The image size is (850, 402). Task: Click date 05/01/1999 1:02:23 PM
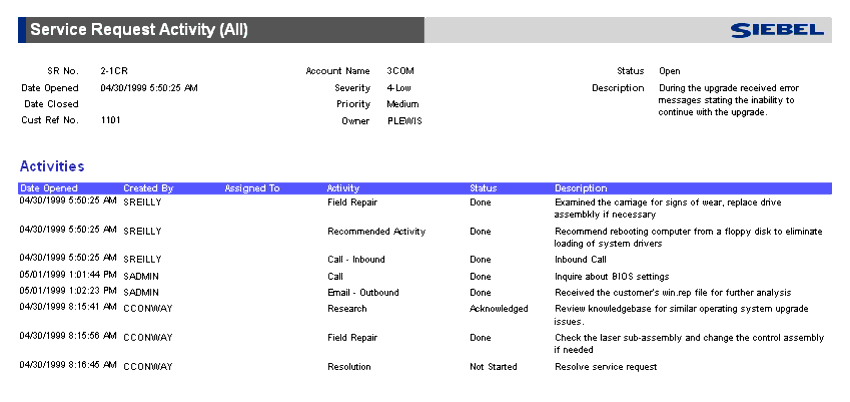point(68,292)
